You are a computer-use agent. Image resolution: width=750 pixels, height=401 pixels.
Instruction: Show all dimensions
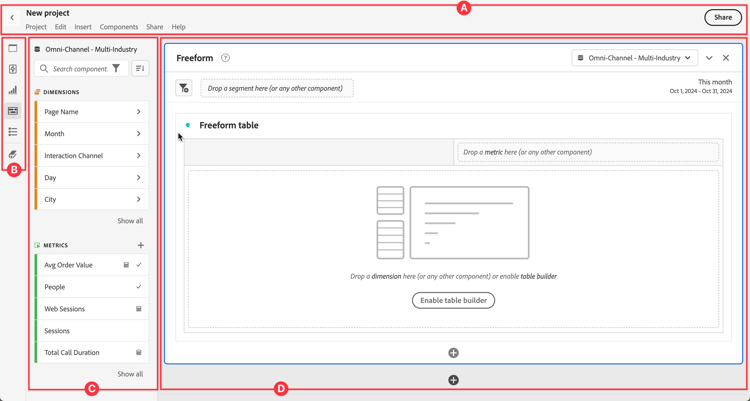point(130,221)
